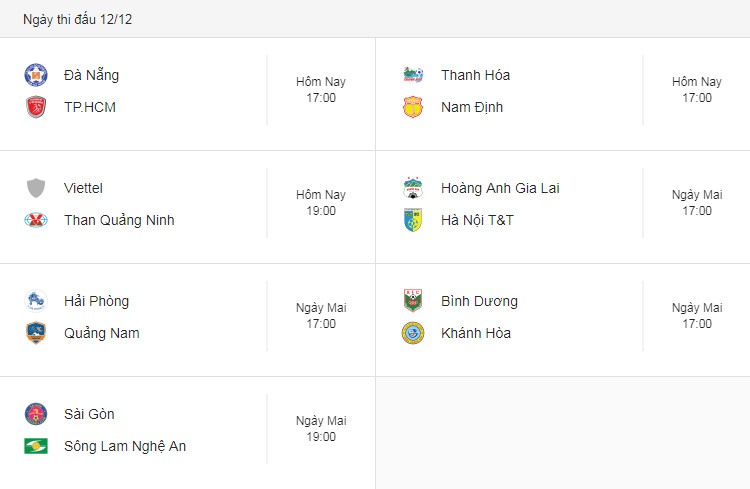Image resolution: width=750 pixels, height=489 pixels.
Task: Click the Than Quảng Ninh club logo
Action: point(36,220)
